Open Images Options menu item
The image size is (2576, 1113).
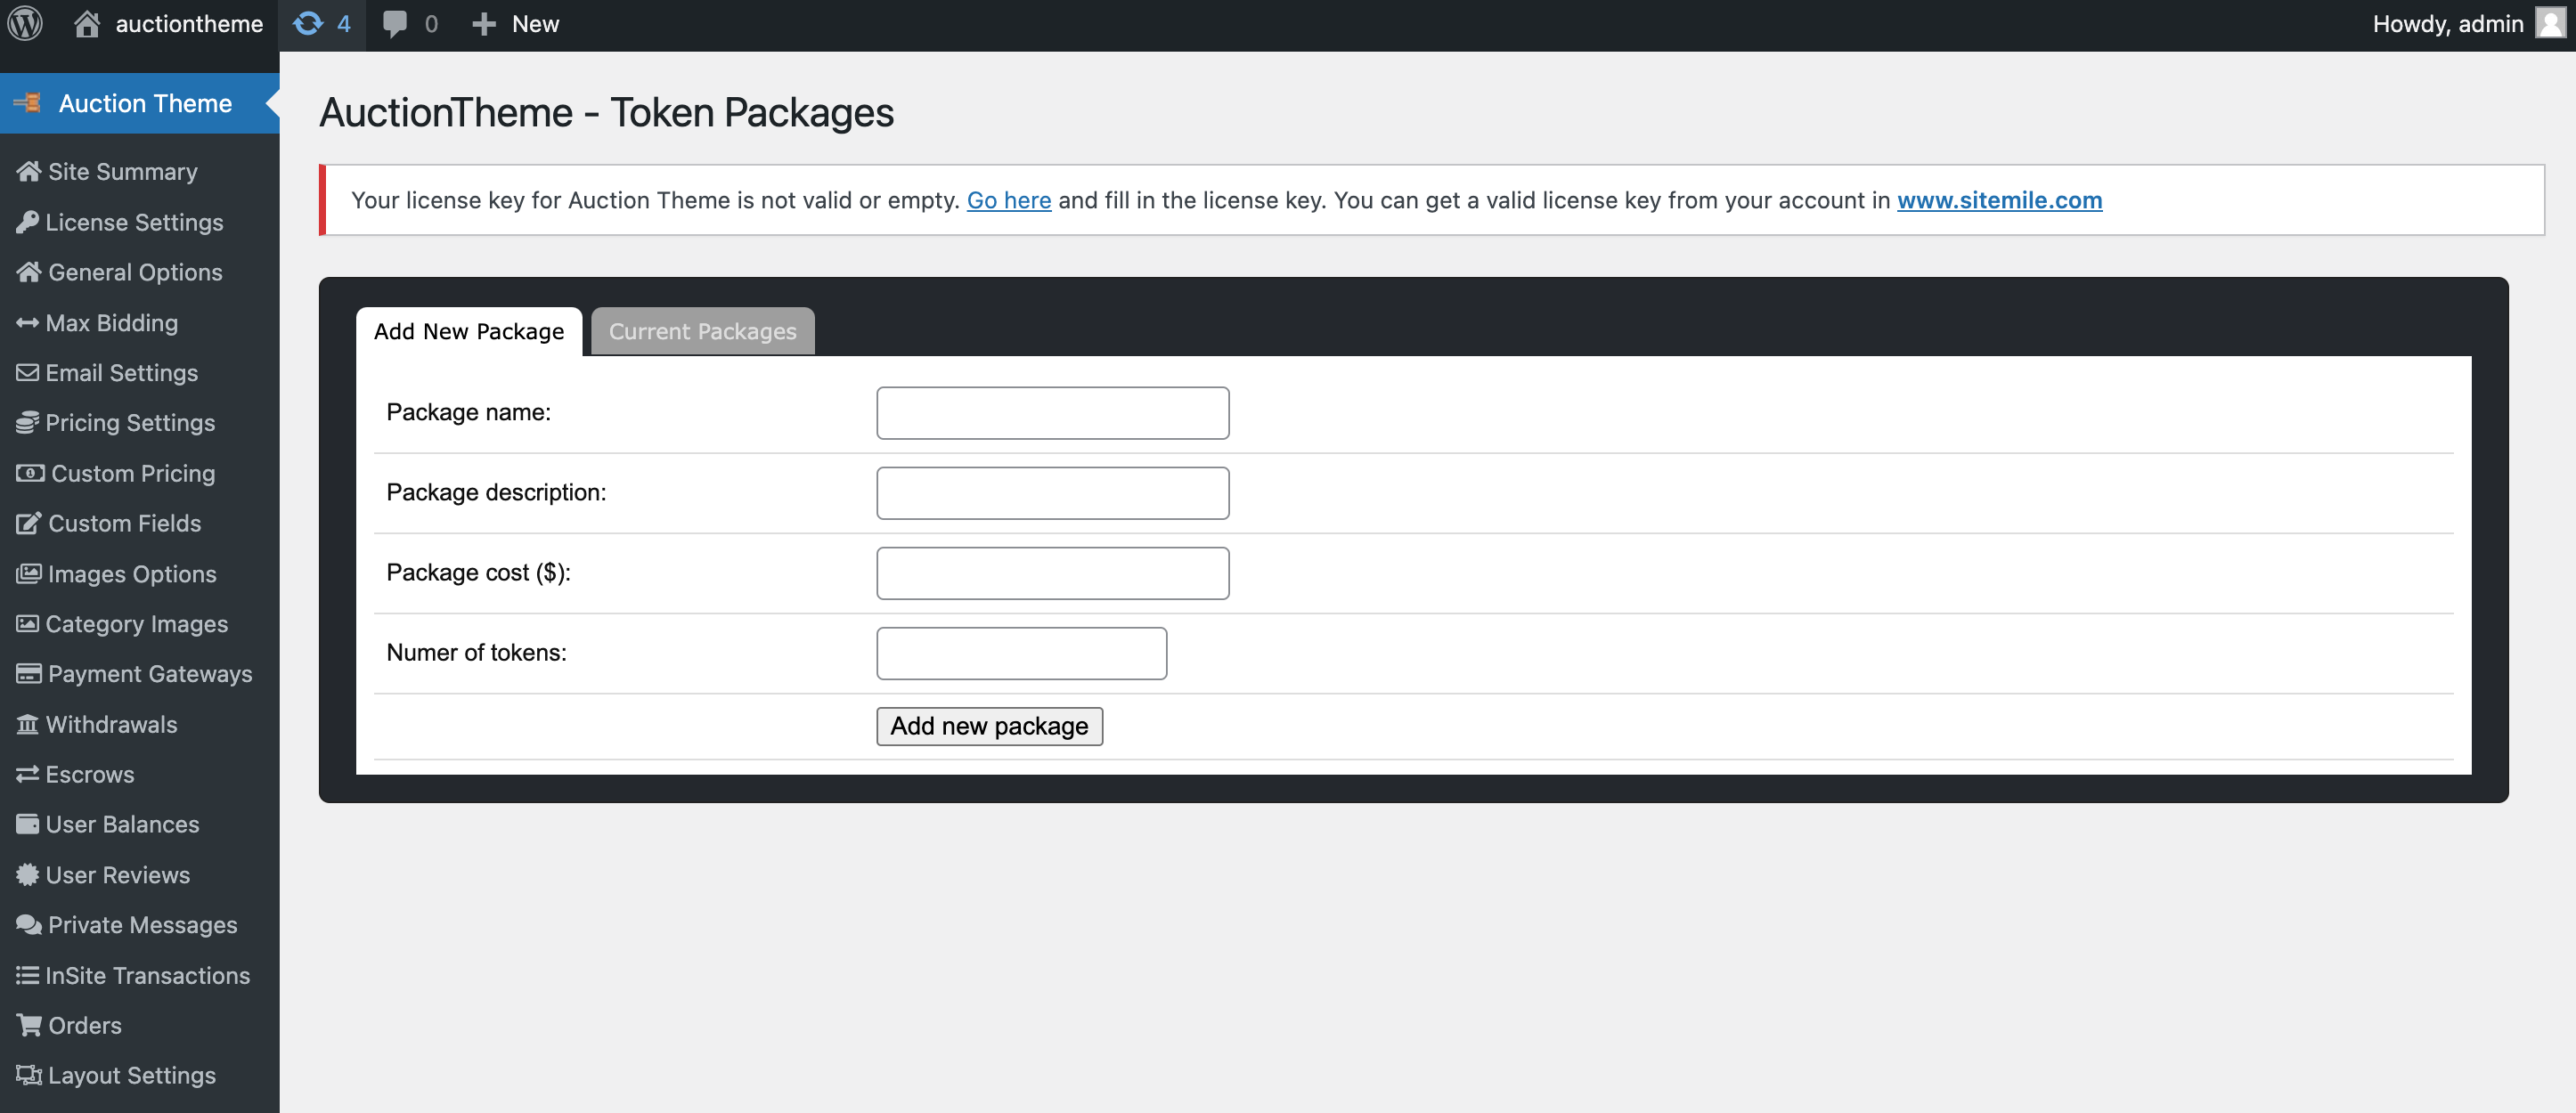click(132, 574)
